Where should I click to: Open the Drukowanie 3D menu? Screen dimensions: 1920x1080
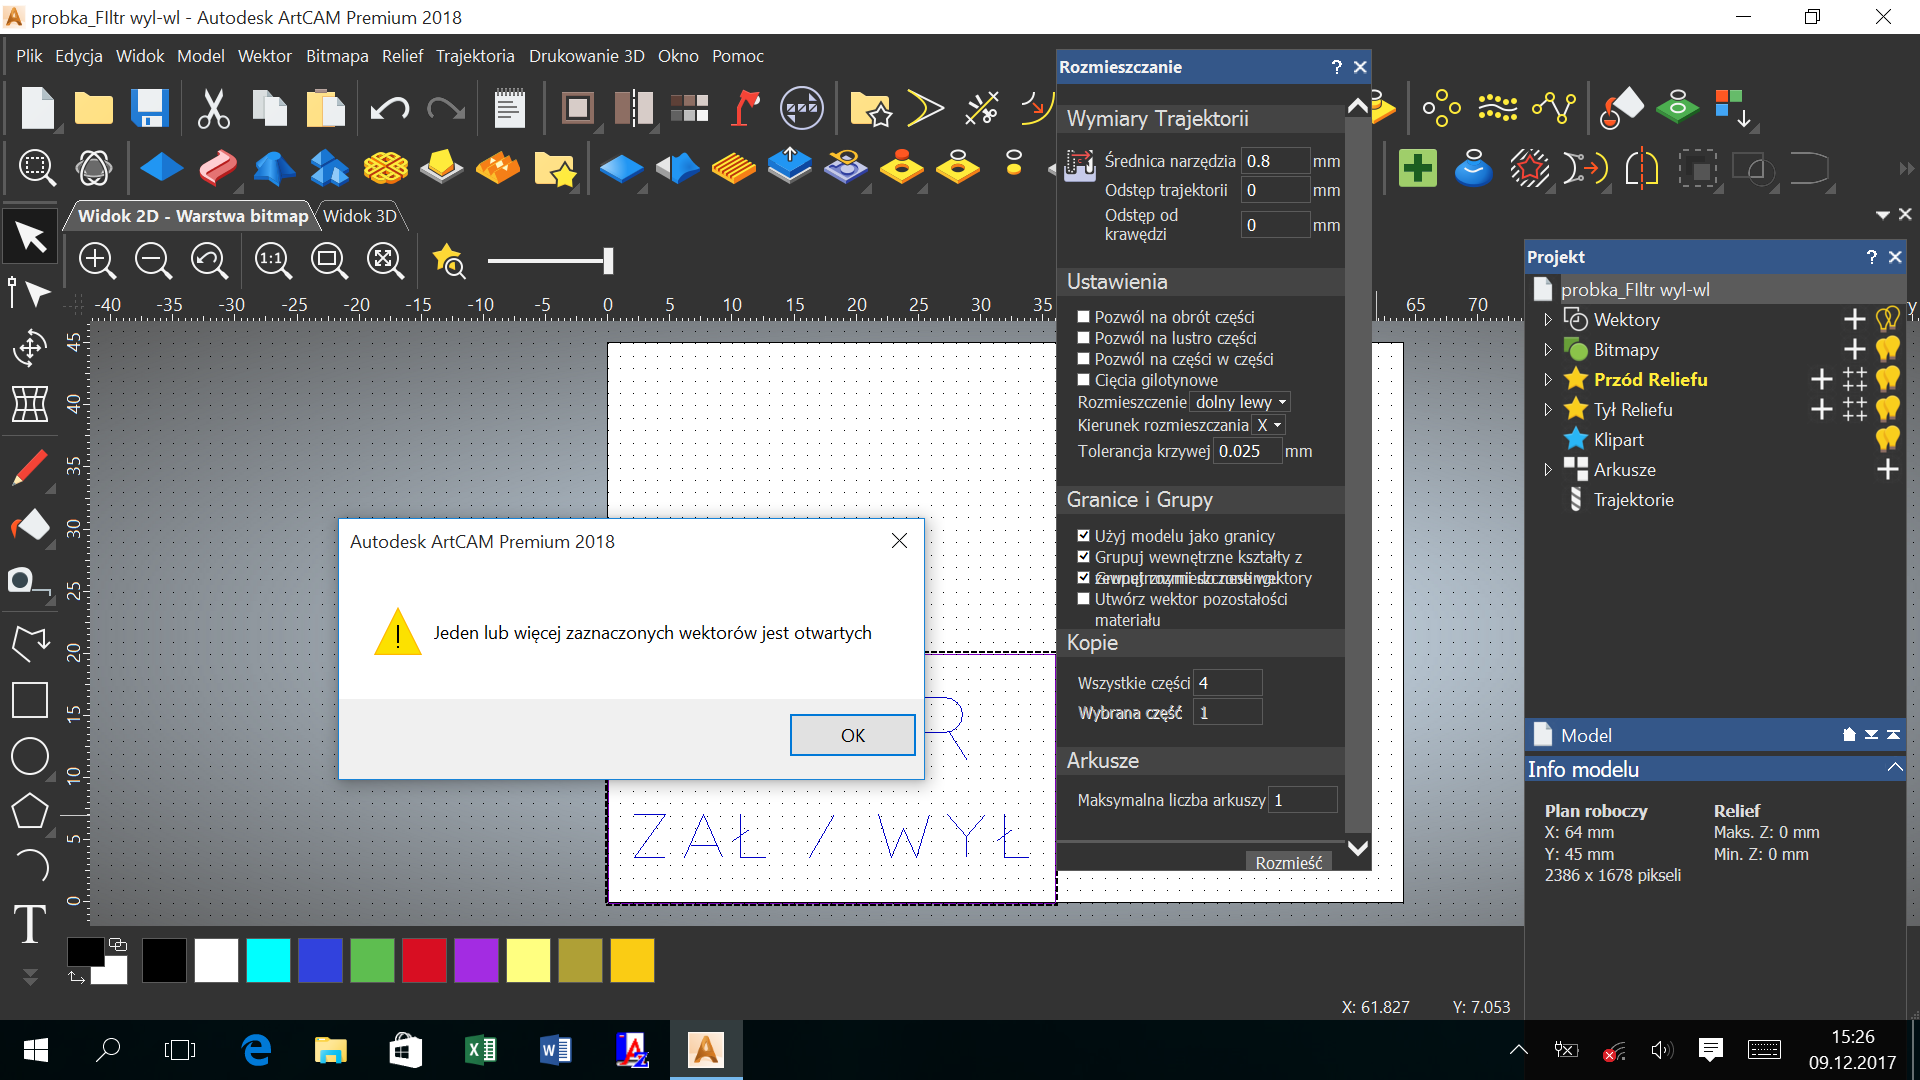[x=586, y=56]
